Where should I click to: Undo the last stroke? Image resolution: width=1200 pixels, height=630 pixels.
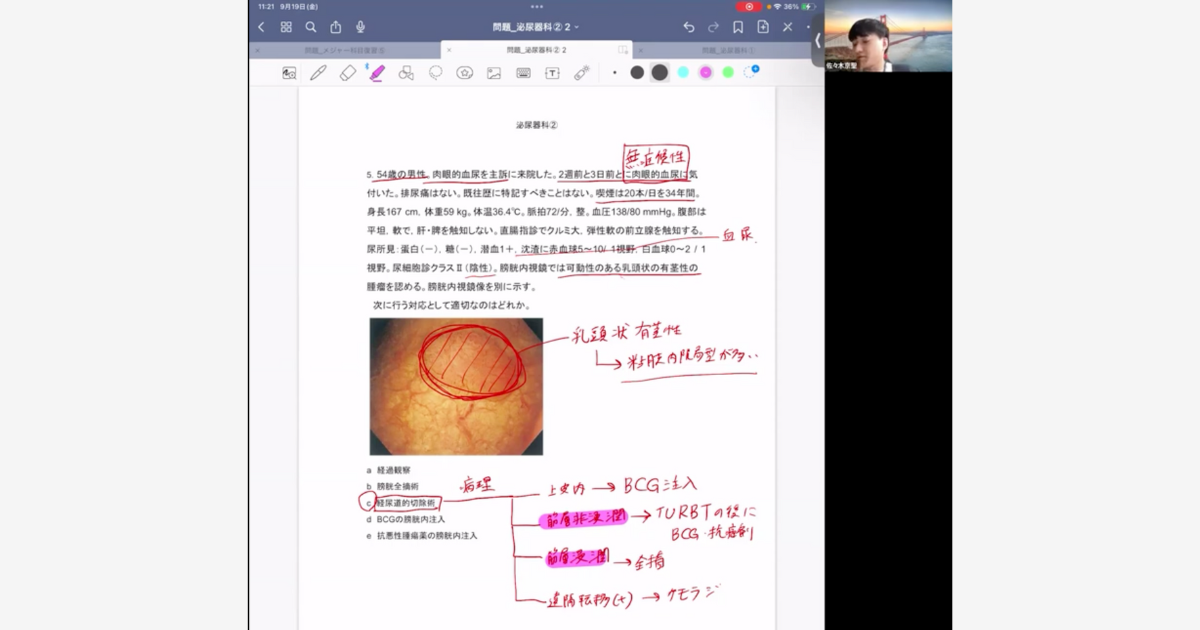click(x=689, y=27)
